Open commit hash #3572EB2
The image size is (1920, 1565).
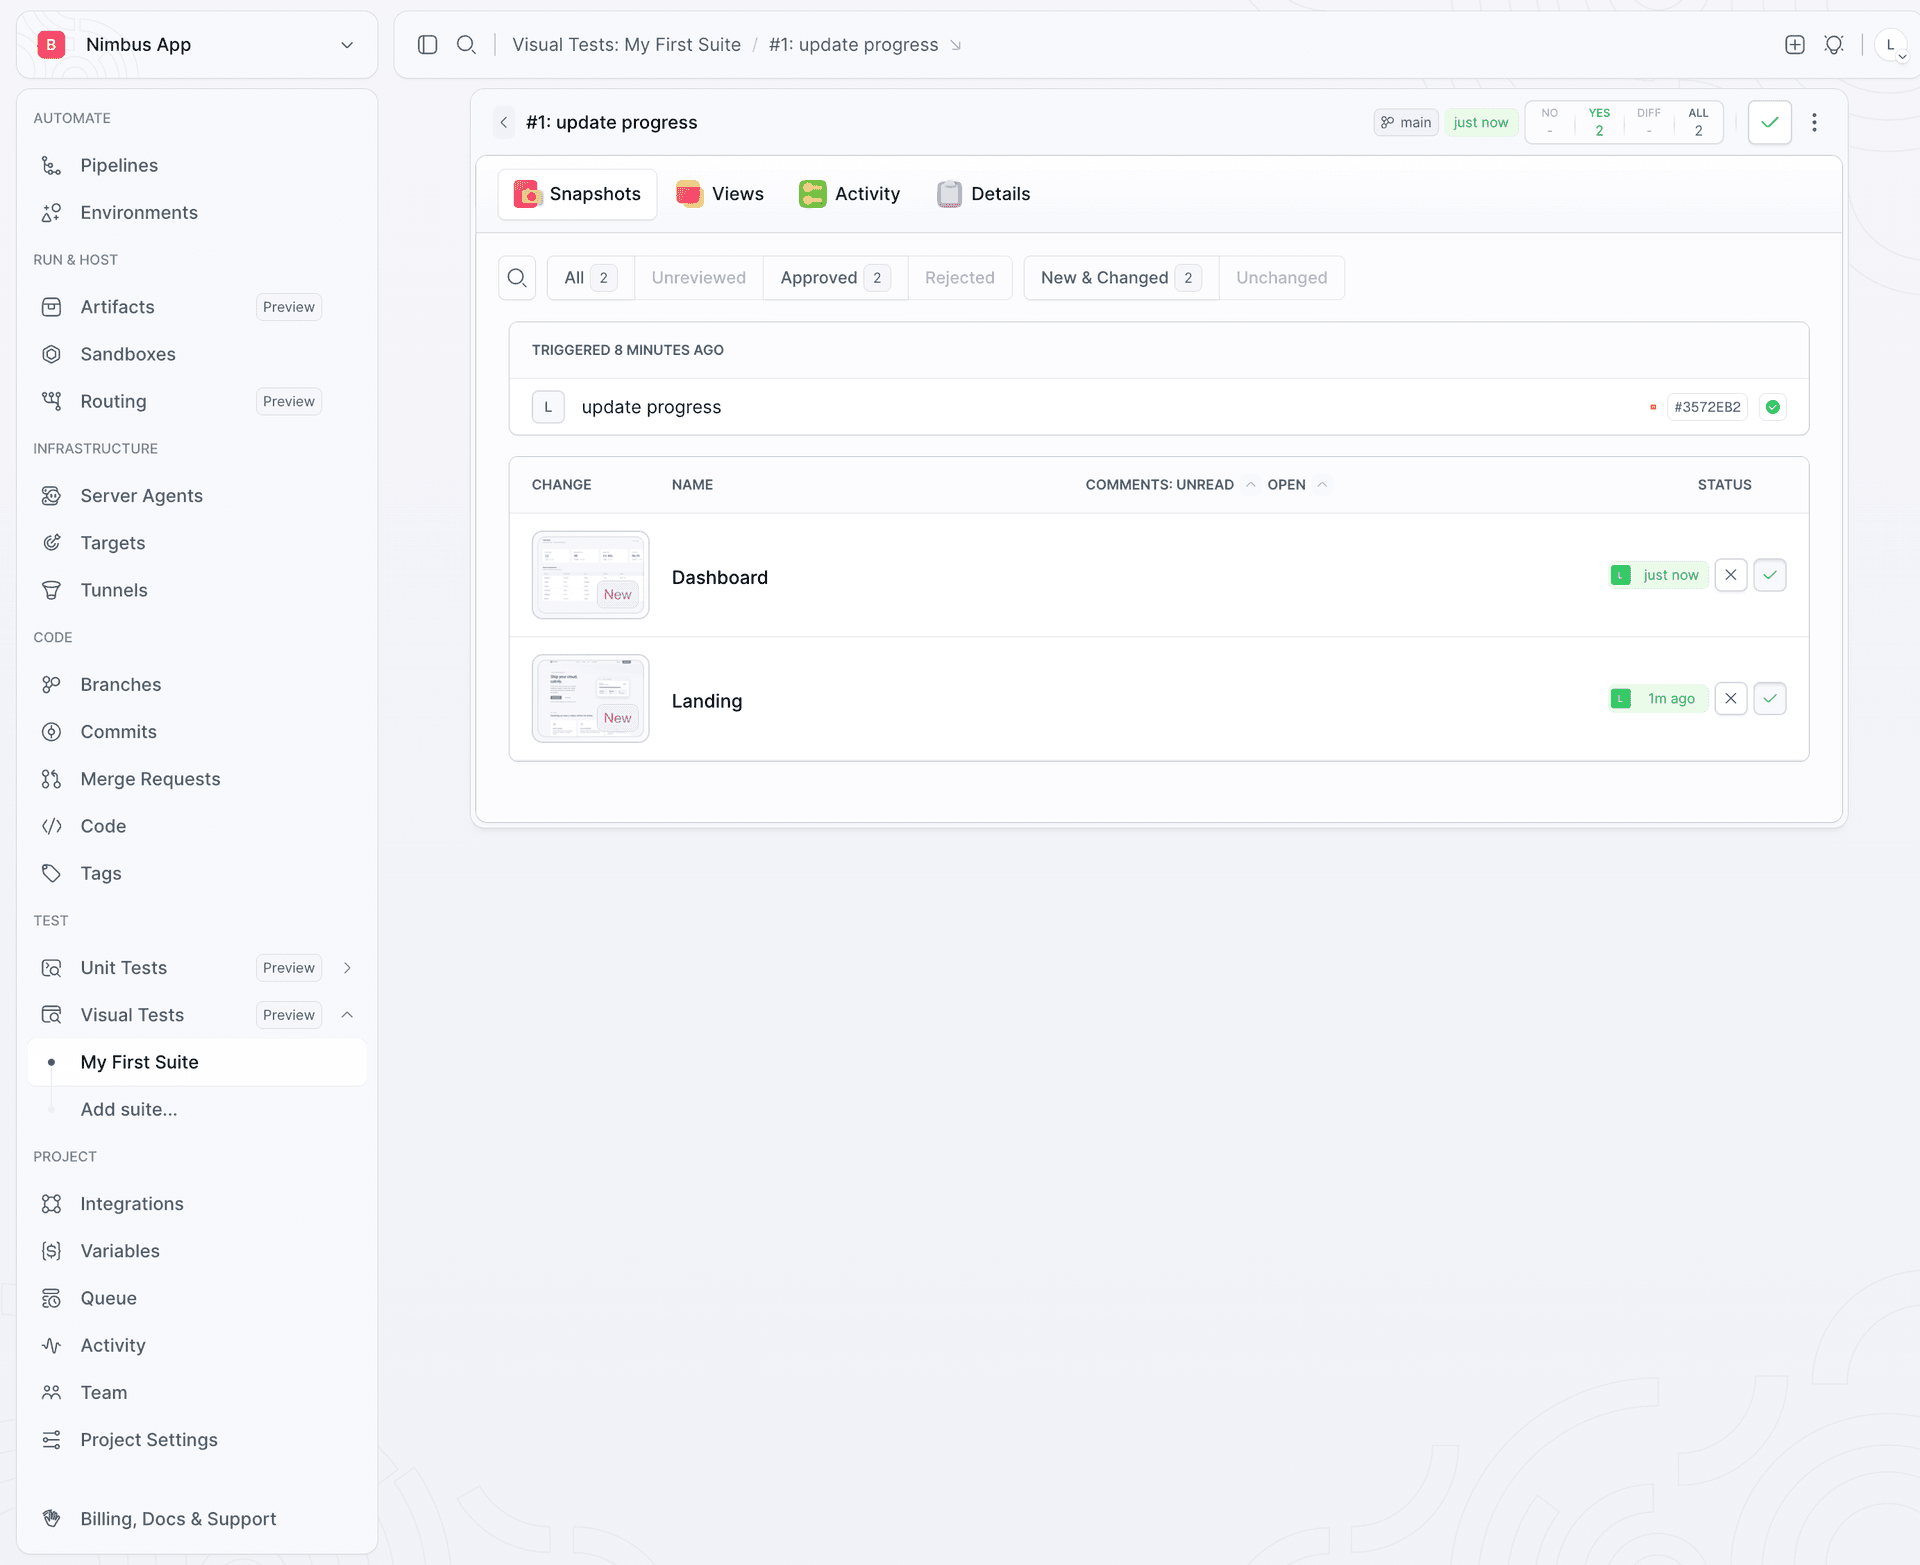pyautogui.click(x=1708, y=407)
